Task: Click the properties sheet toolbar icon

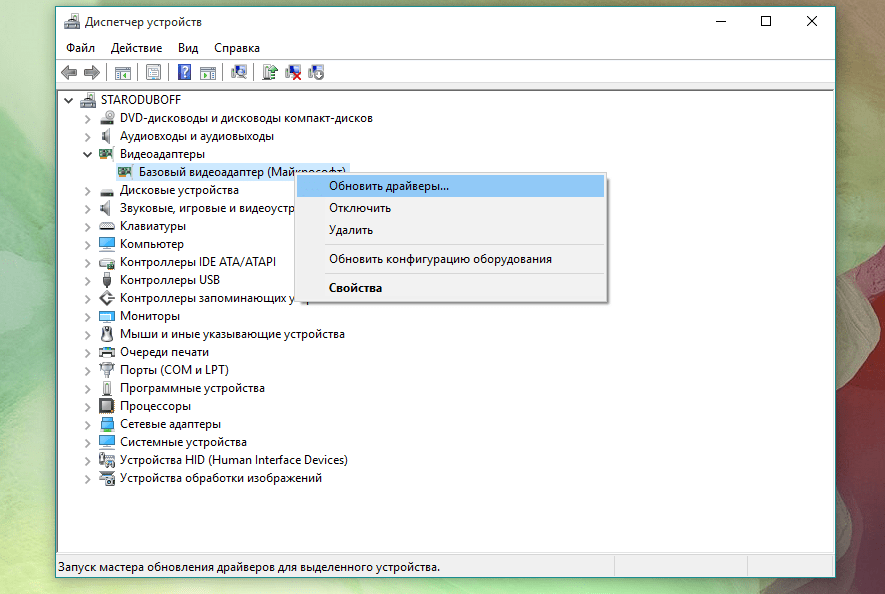Action: tap(153, 72)
